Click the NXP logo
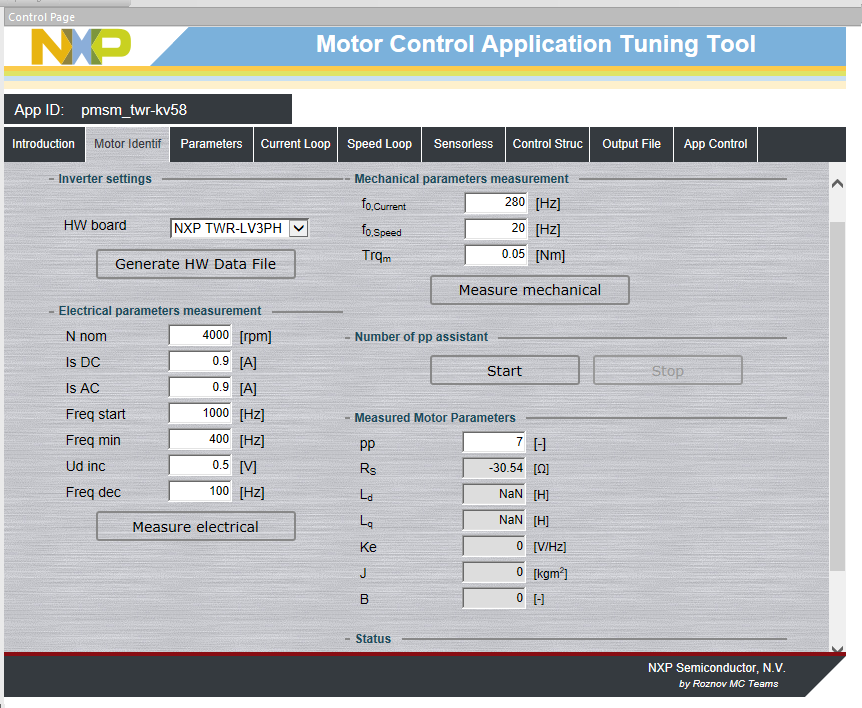 click(81, 47)
